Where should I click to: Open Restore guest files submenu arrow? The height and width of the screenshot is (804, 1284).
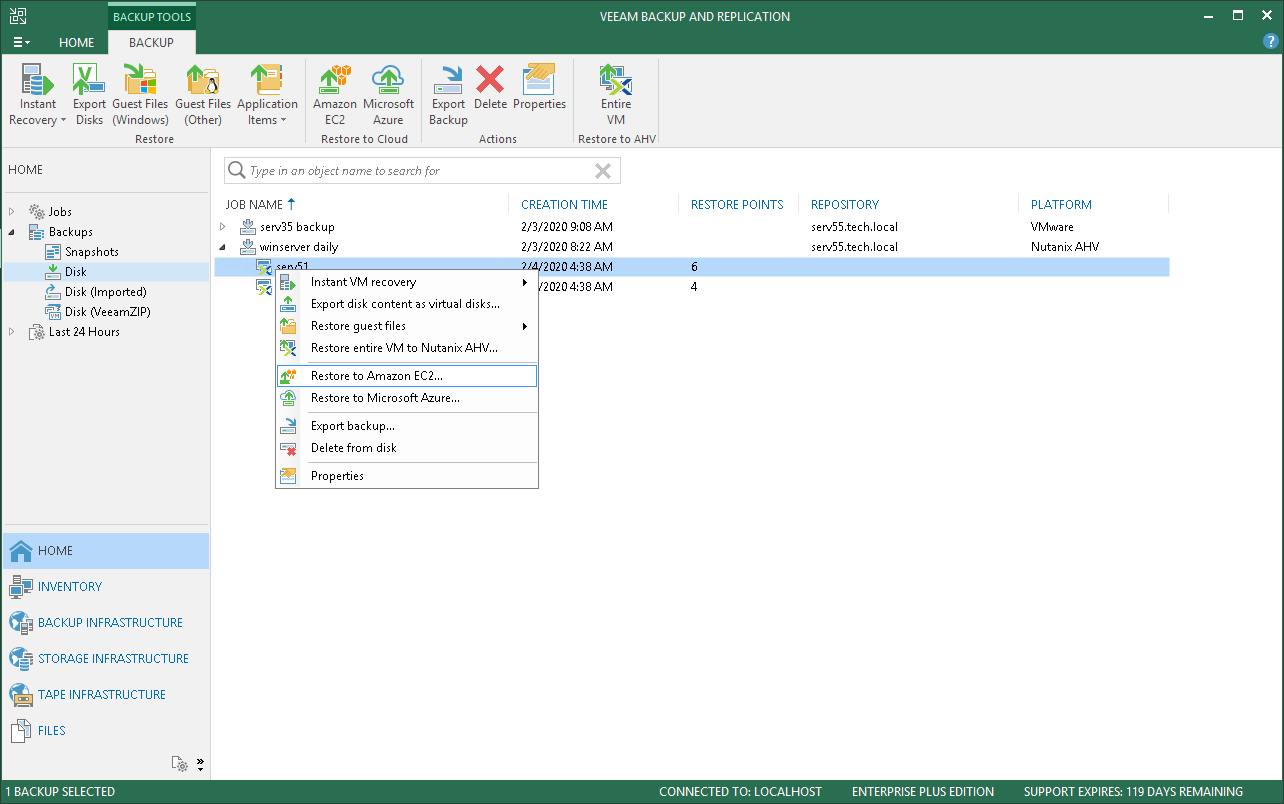pos(525,326)
